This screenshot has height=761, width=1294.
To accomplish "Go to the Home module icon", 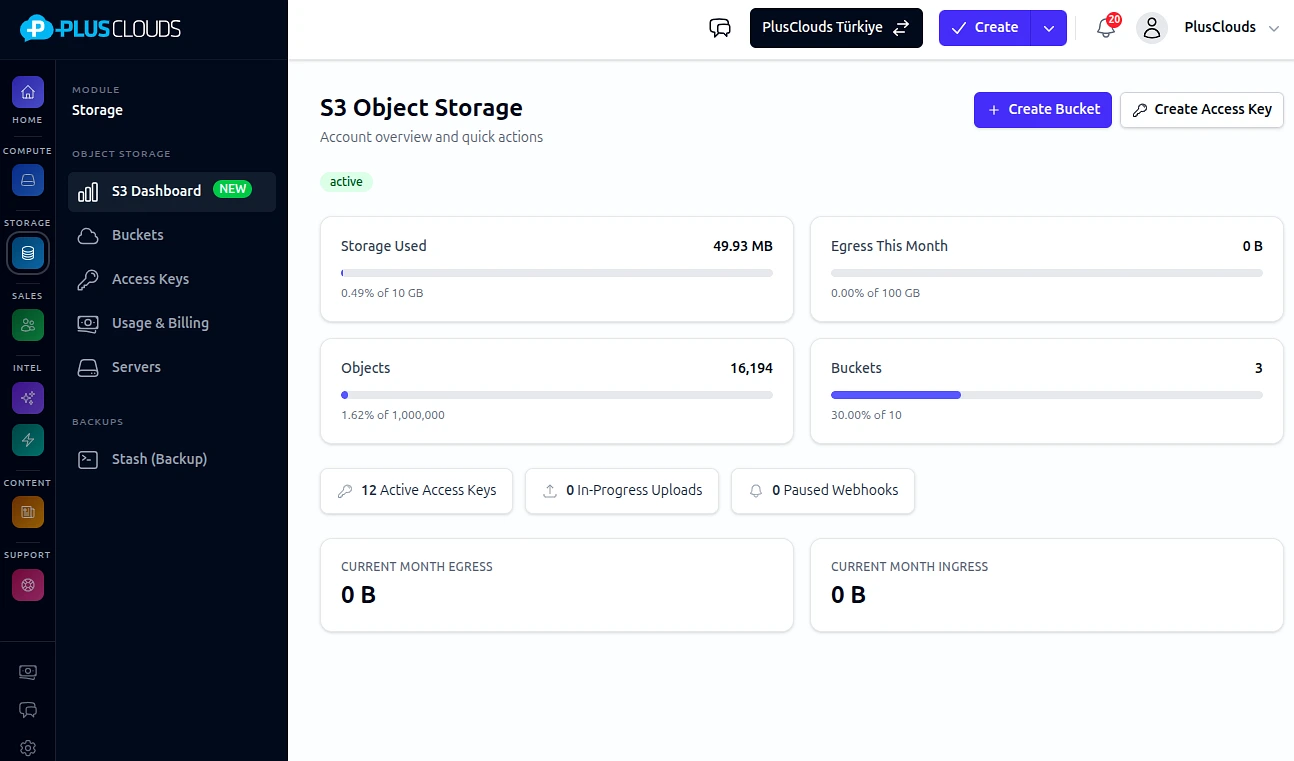I will pos(28,92).
